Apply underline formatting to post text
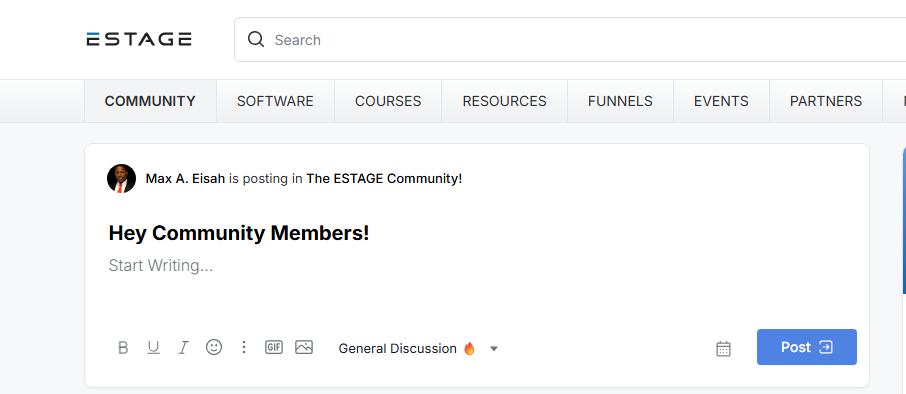This screenshot has height=394, width=906. tap(153, 348)
